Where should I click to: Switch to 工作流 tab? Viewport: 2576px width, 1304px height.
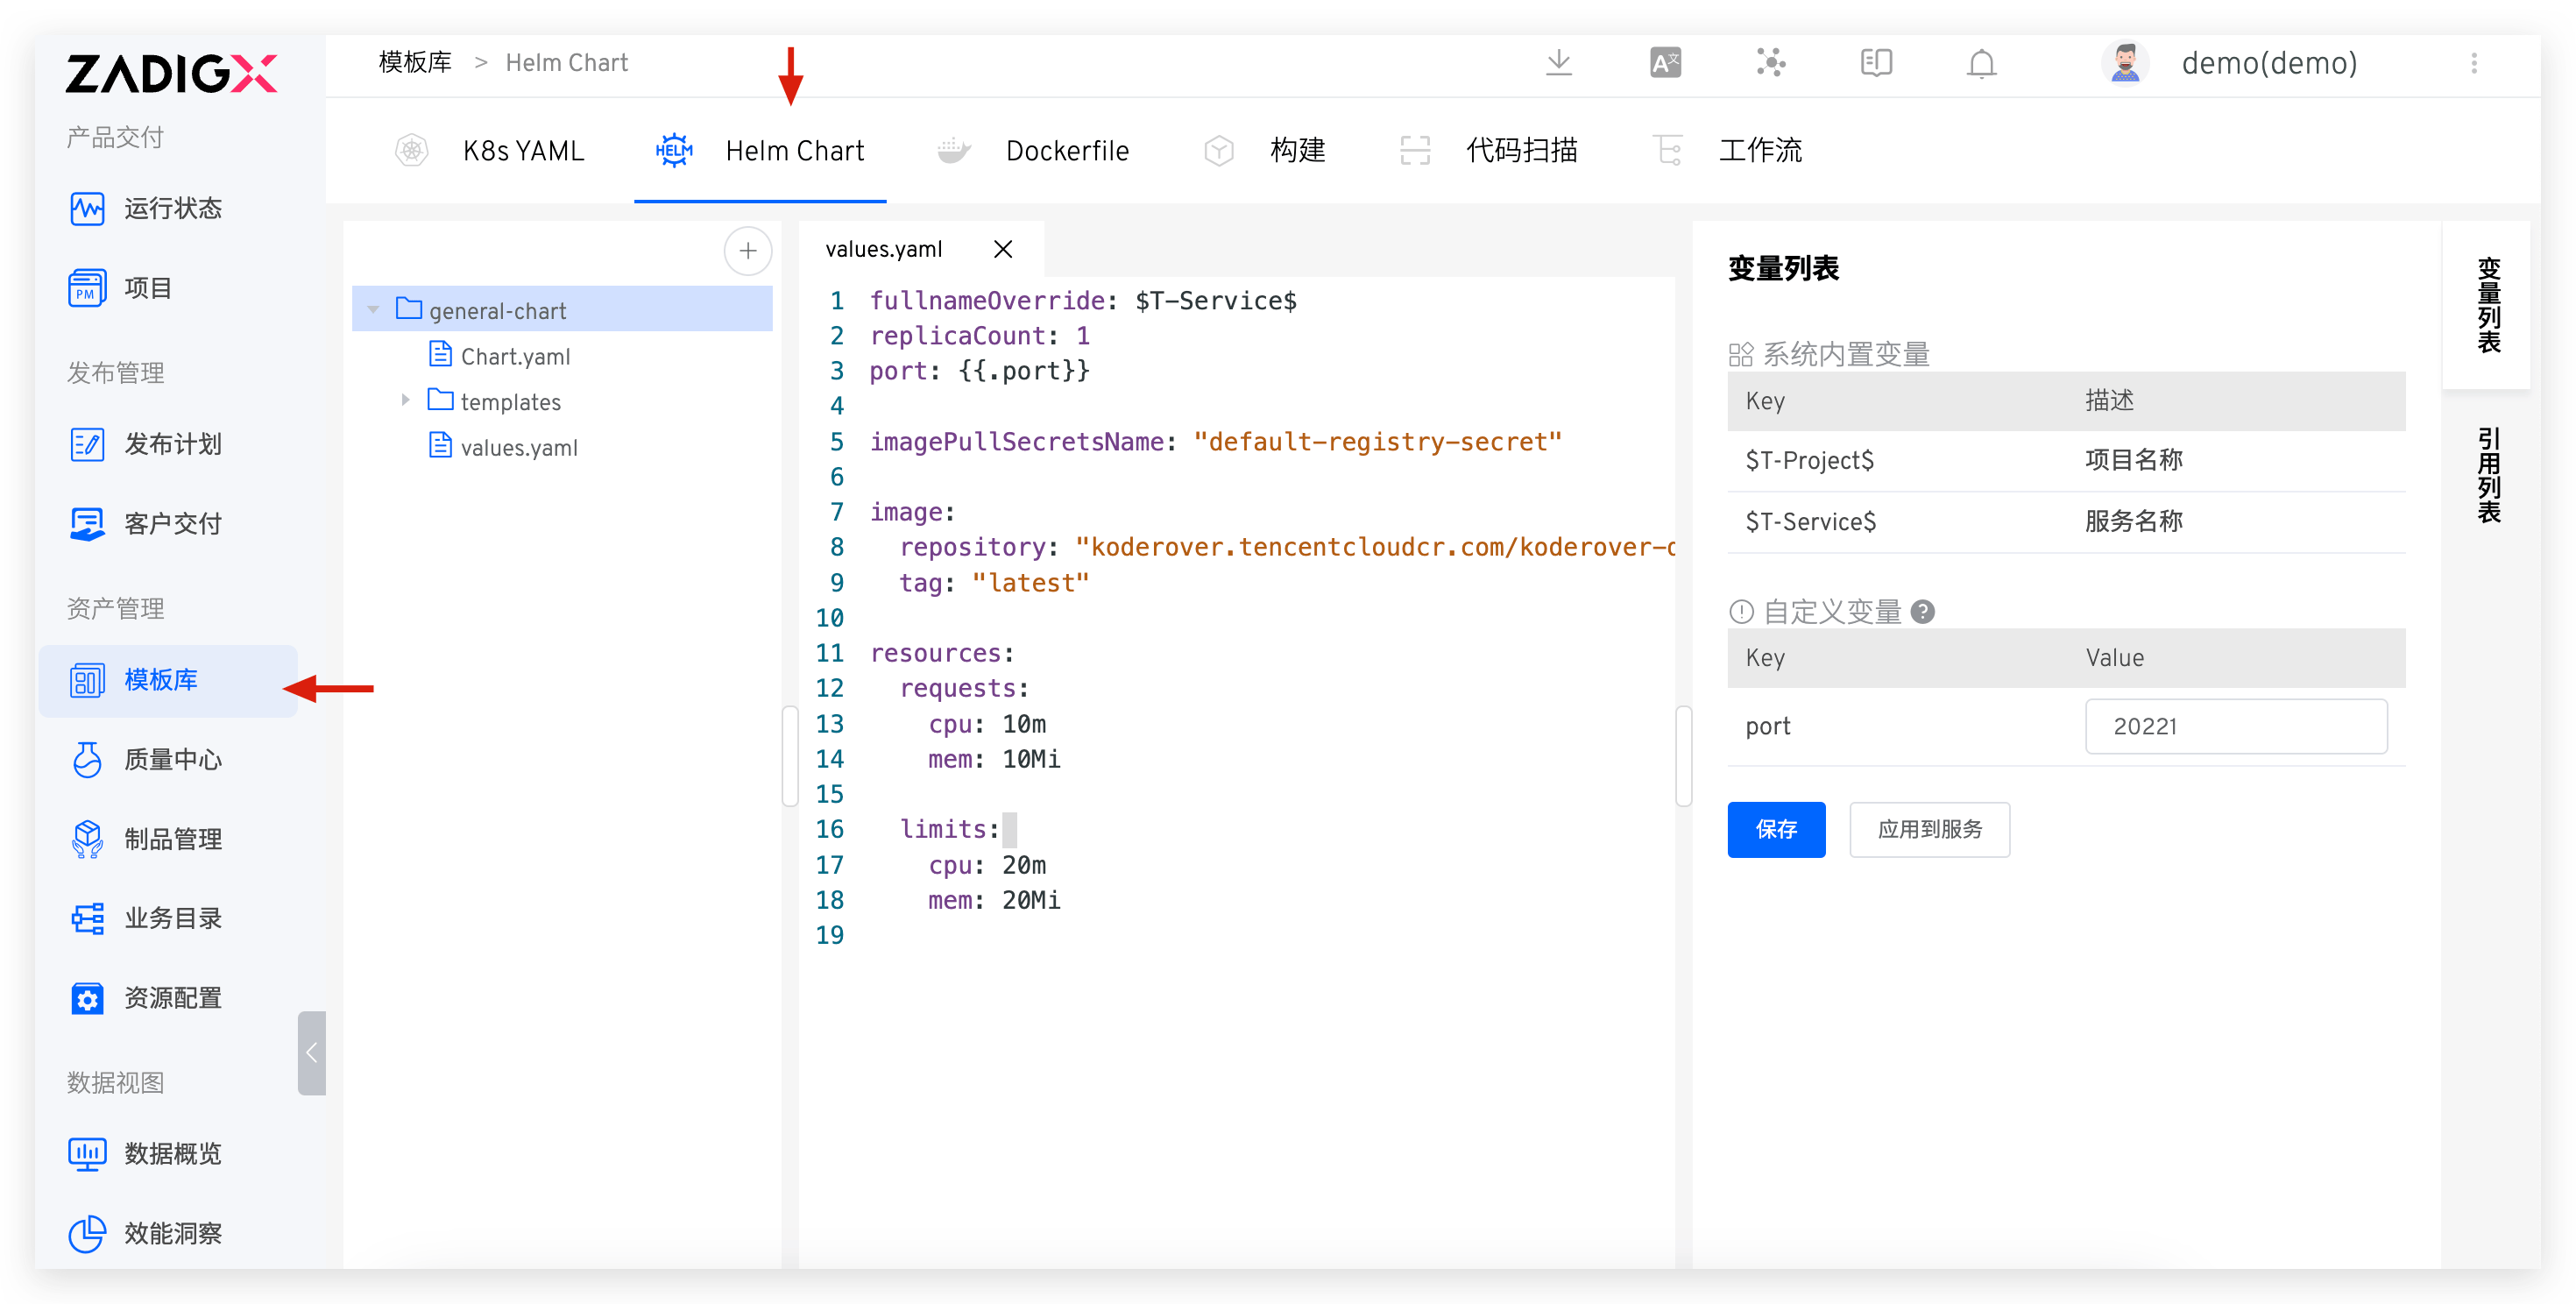pos(1728,151)
